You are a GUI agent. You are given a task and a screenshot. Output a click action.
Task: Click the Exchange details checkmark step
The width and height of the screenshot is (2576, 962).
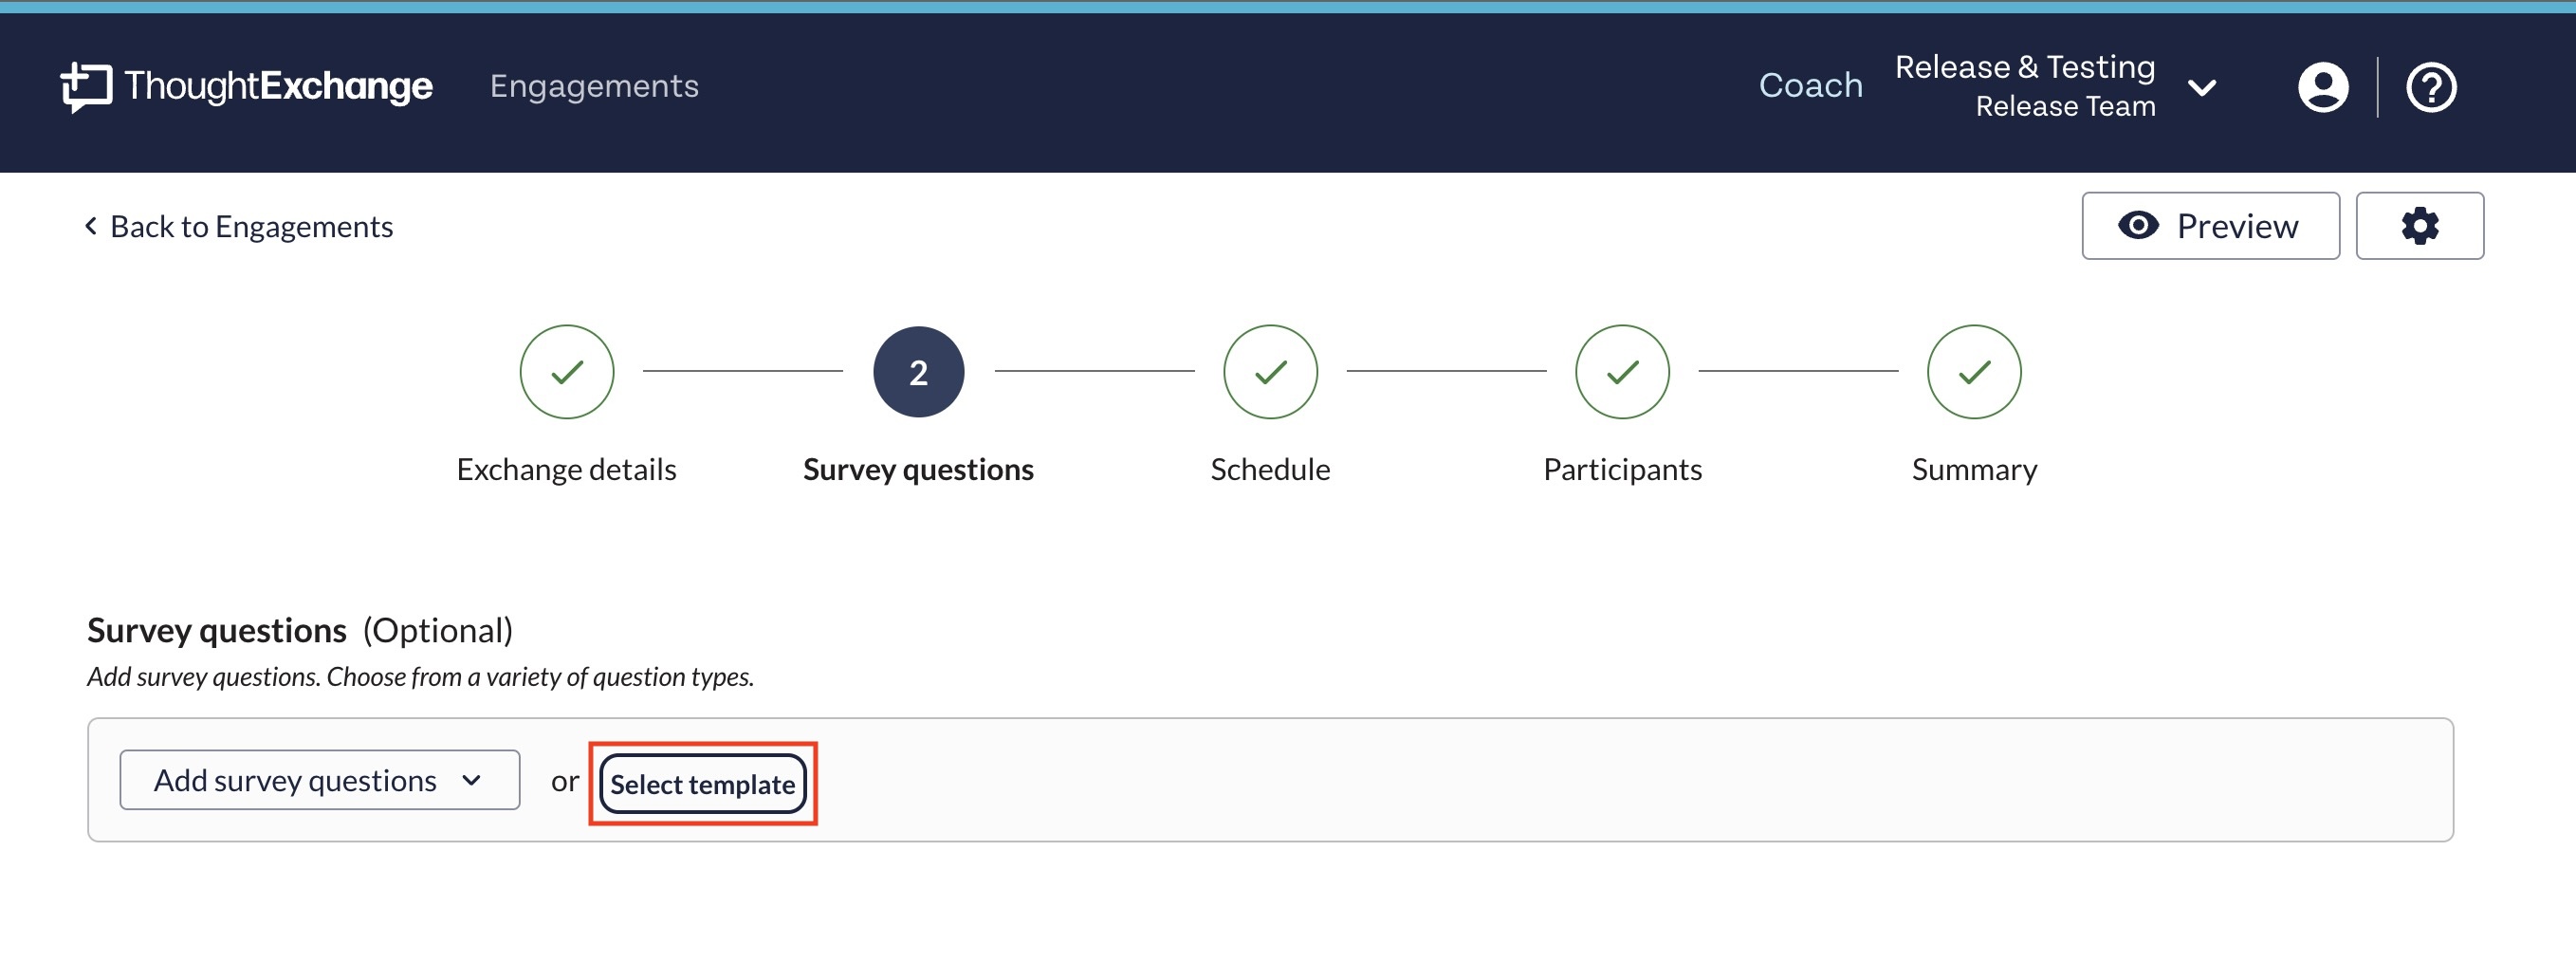[566, 372]
